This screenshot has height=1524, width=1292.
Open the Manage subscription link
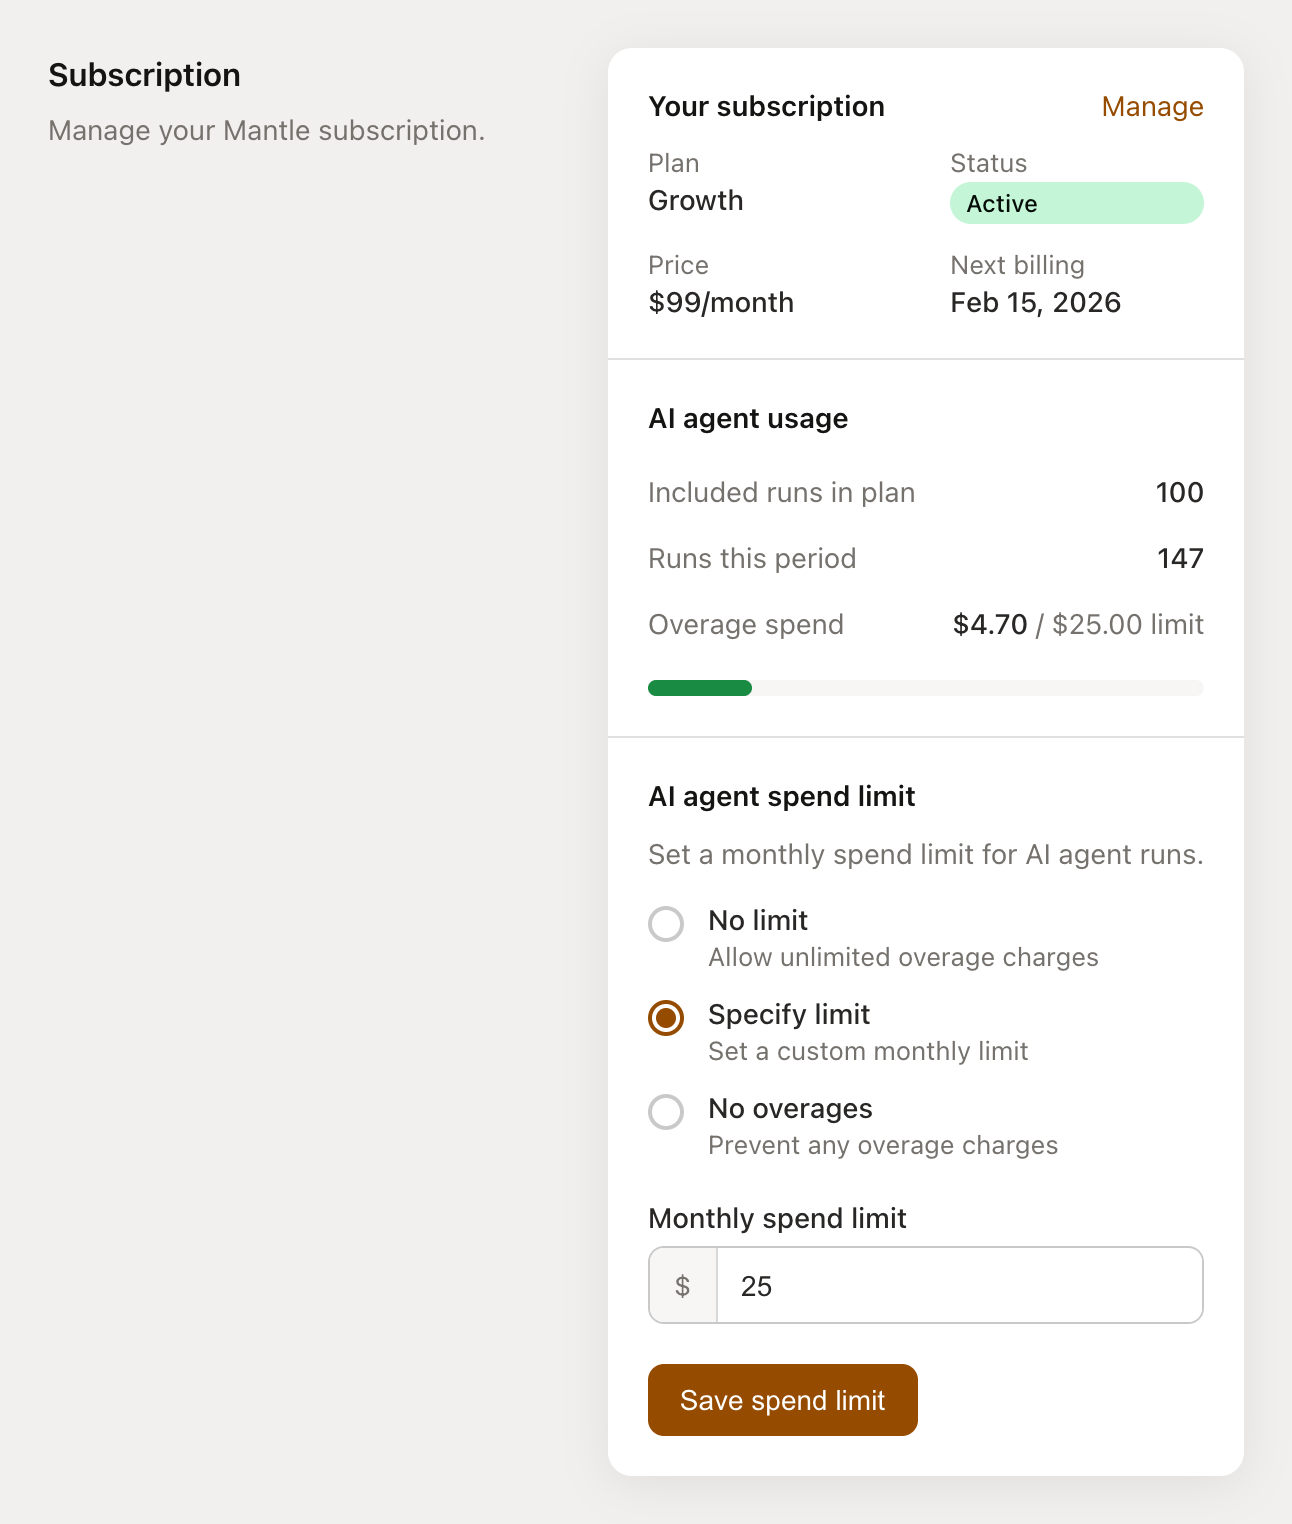[1152, 107]
